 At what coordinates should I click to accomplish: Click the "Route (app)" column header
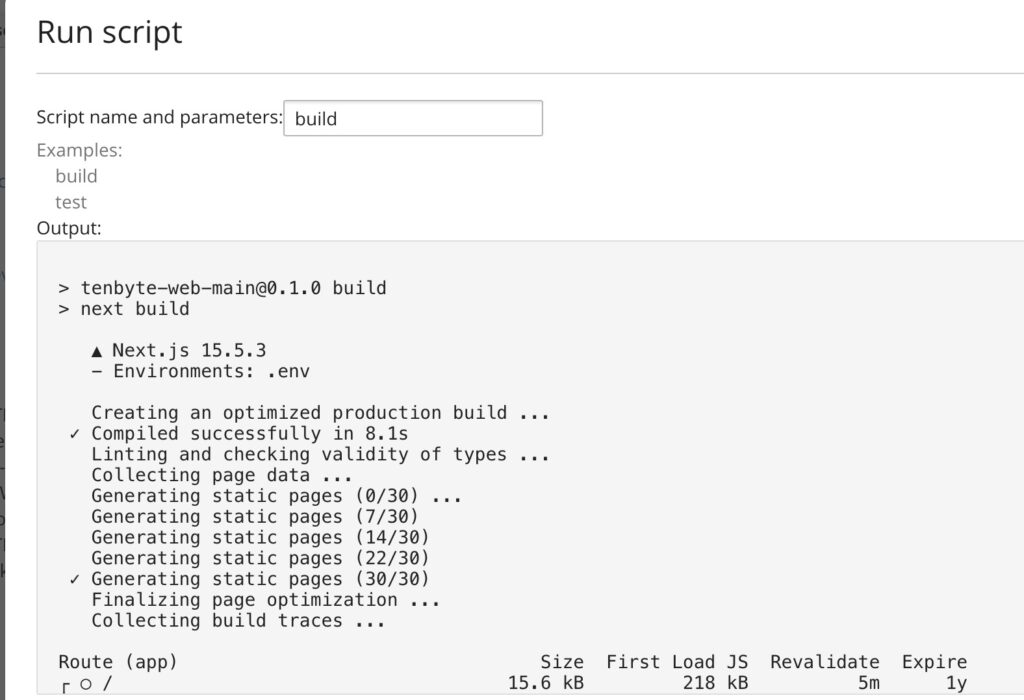point(118,662)
